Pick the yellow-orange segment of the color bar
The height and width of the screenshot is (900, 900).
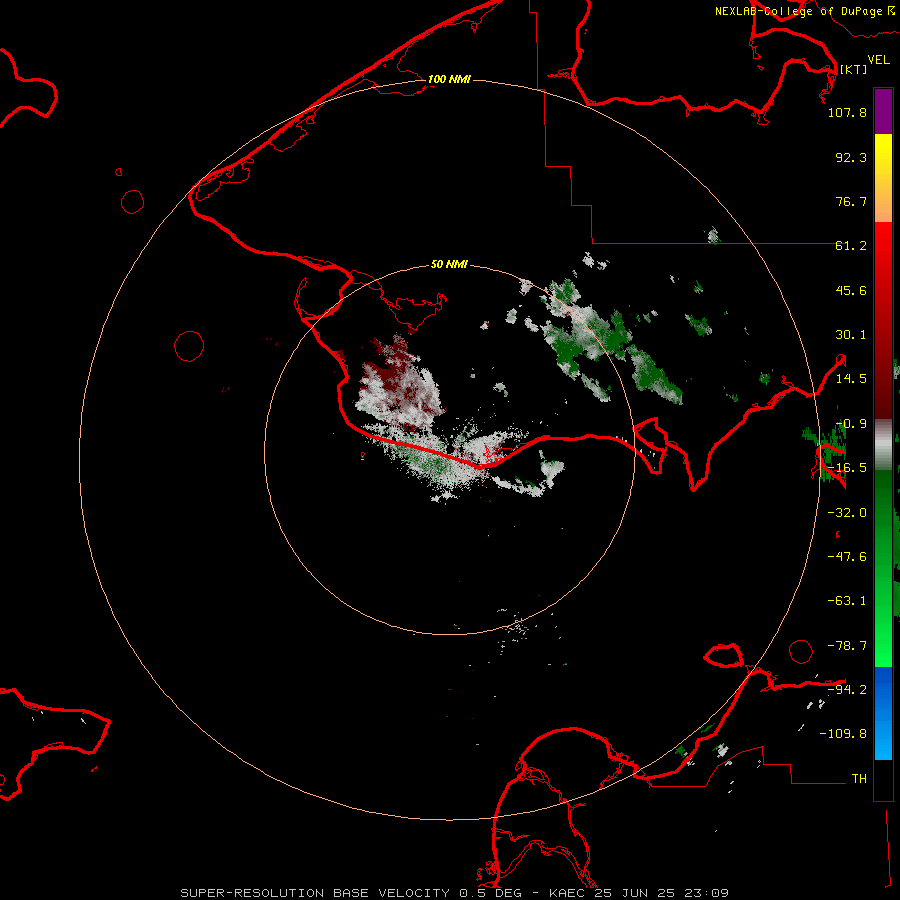click(x=883, y=178)
